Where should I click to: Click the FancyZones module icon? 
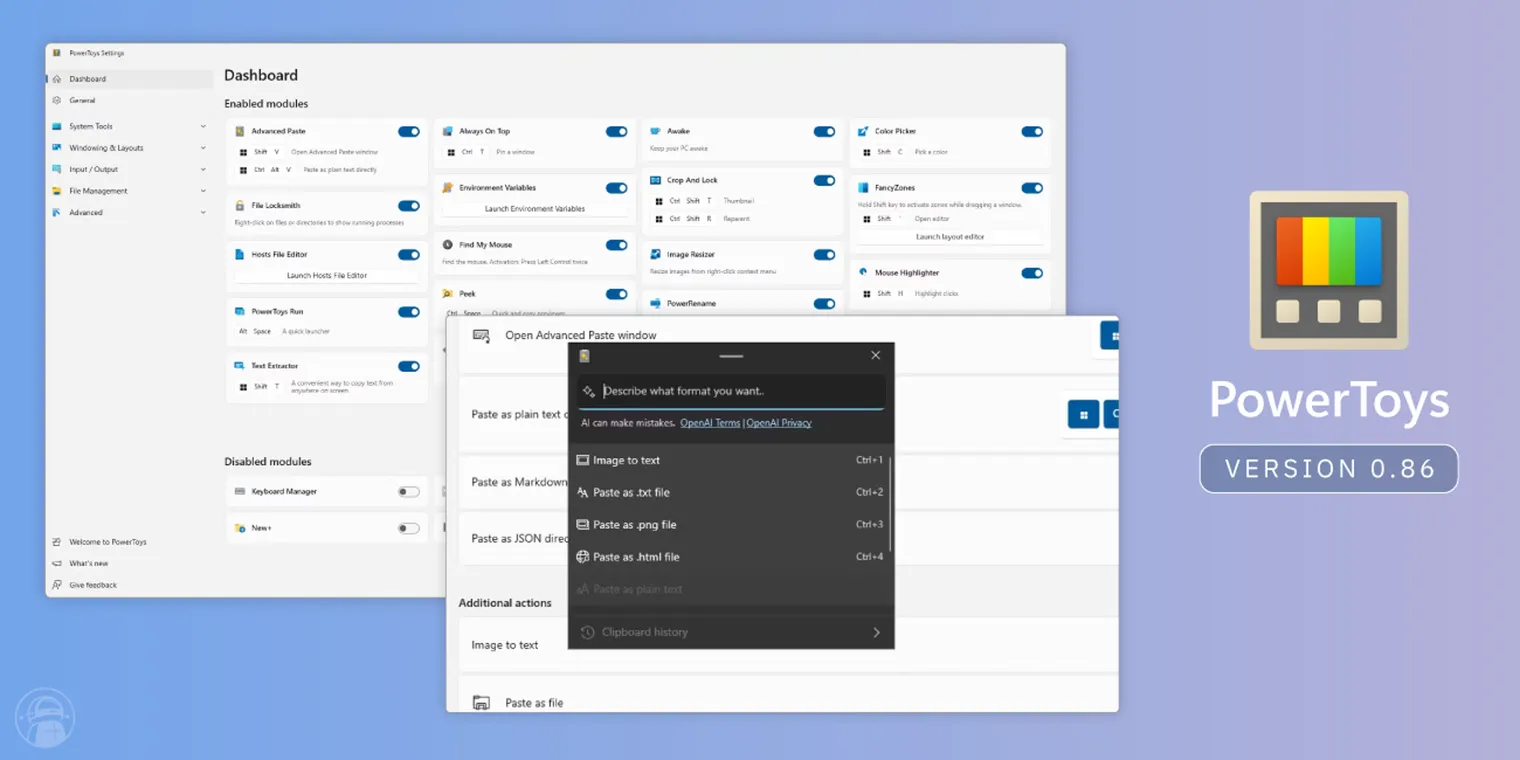tap(864, 187)
